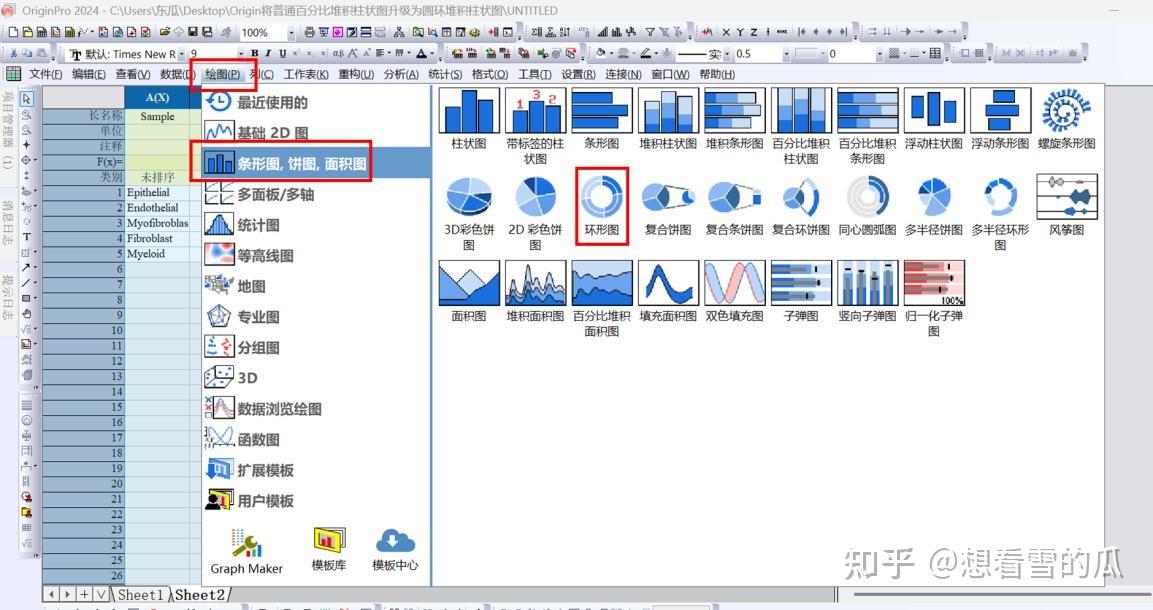Pick the 堆积柱状图 stacked column template
The image size is (1153, 610).
point(668,118)
